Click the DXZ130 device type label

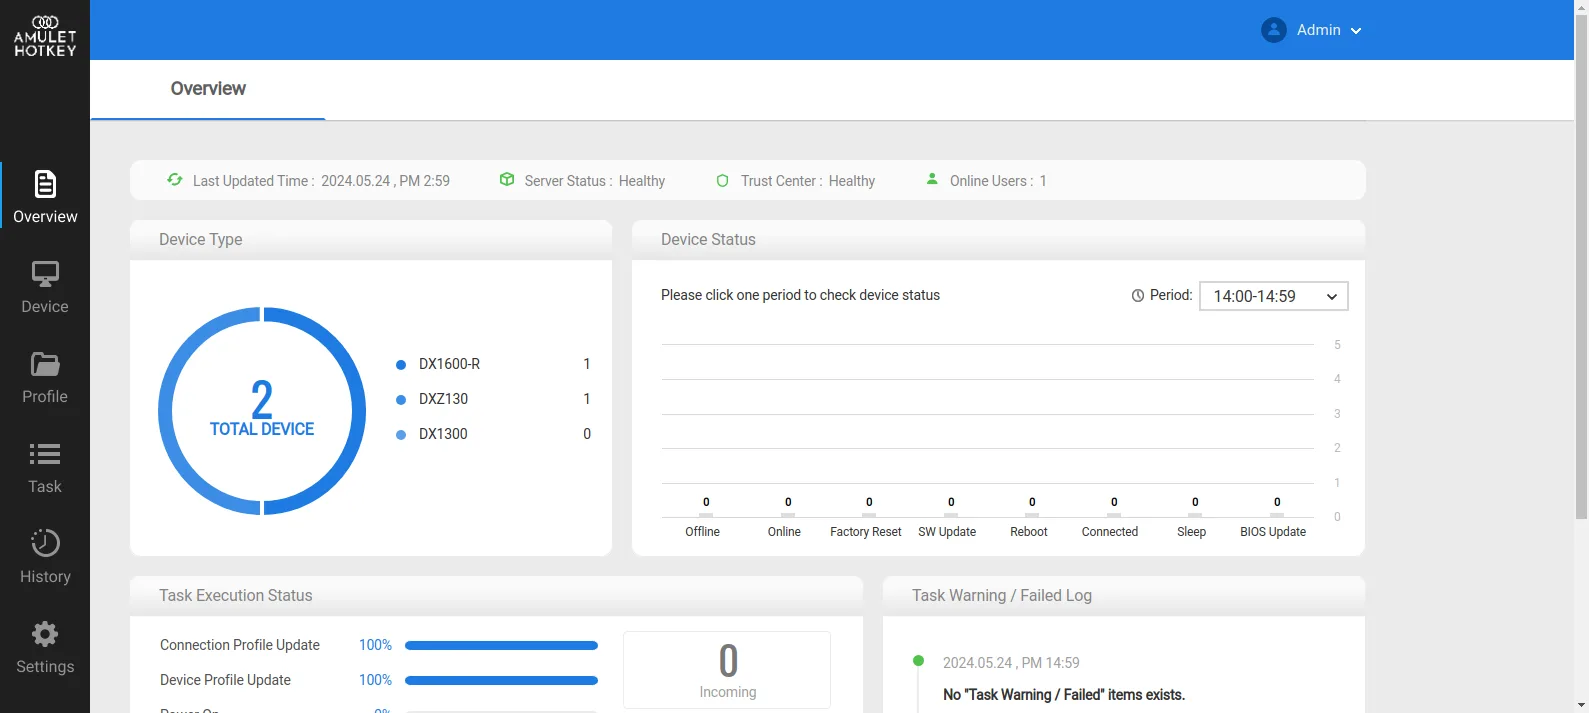pos(444,399)
